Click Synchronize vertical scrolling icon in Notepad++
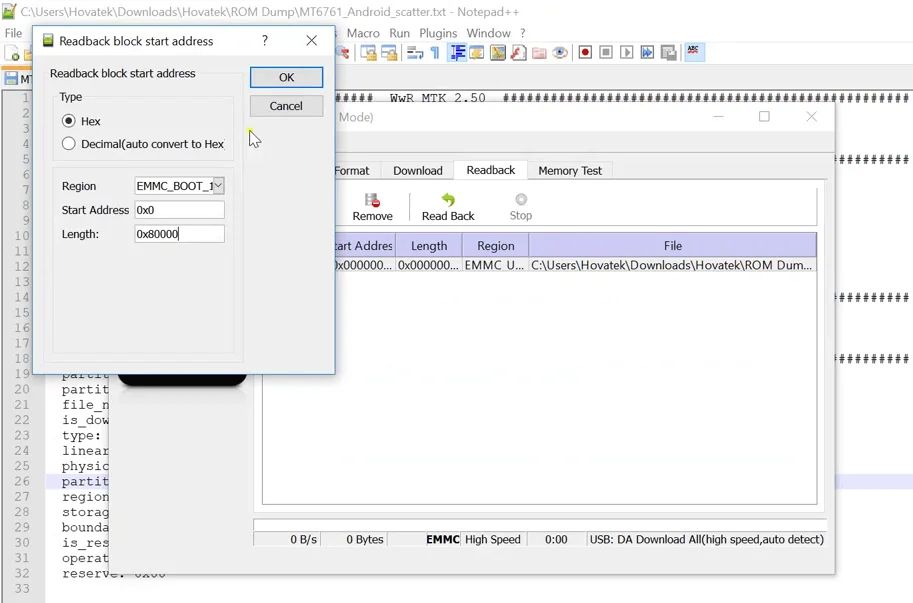 point(369,53)
